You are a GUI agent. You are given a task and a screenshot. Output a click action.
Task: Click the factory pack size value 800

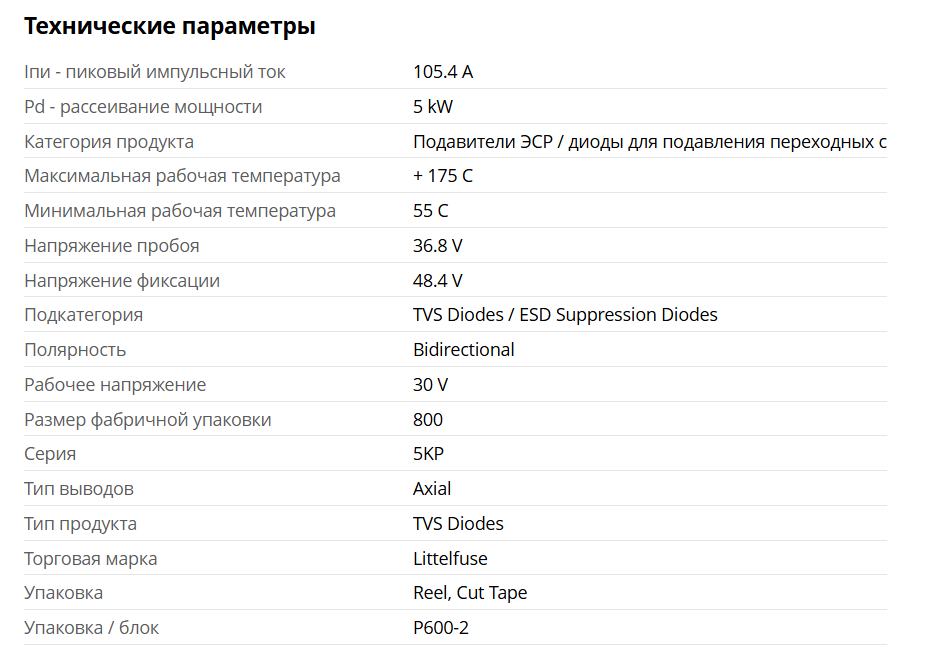coord(428,420)
